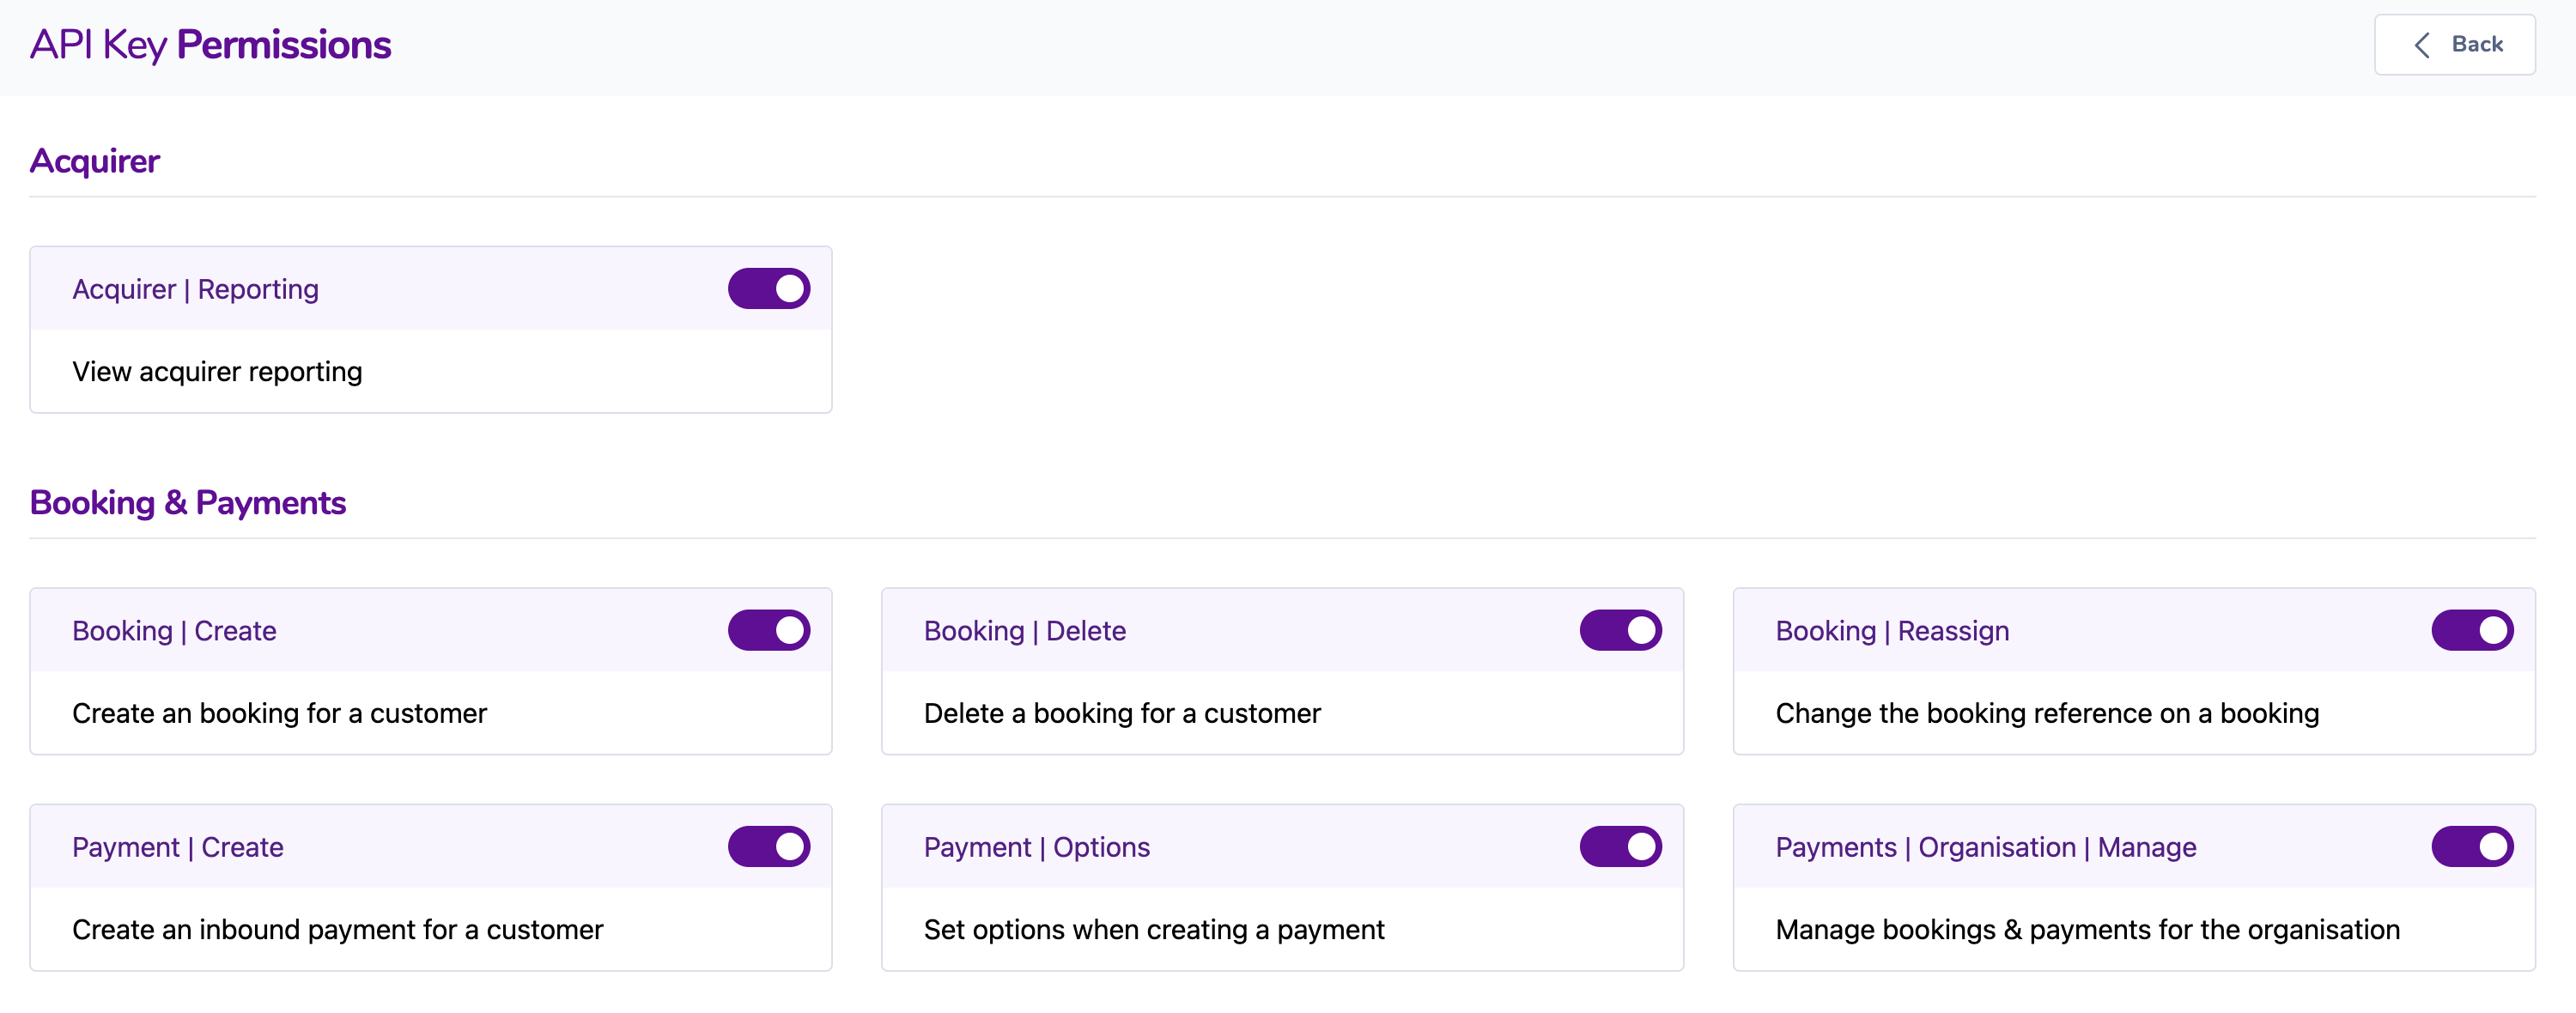Click the API Key Permissions page title

[210, 46]
